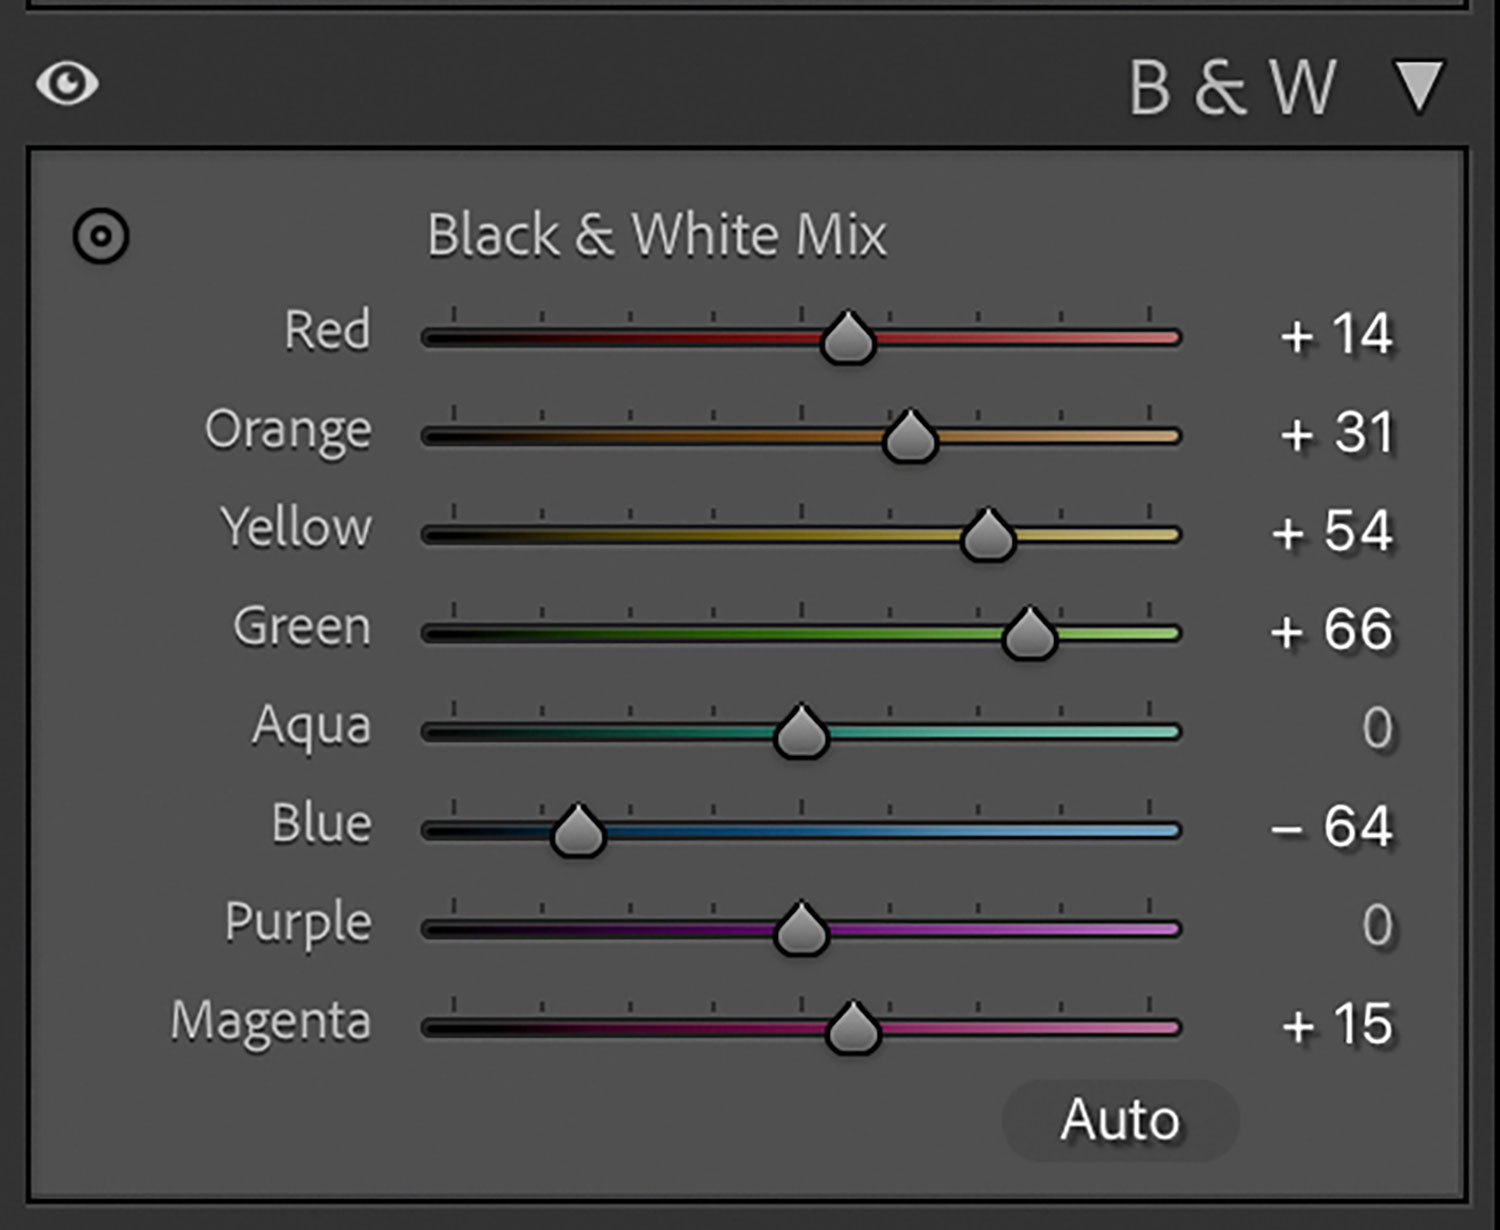Screen dimensions: 1500x1230
Task: Select the Magenta value field showing +15
Action: [x=1337, y=1025]
